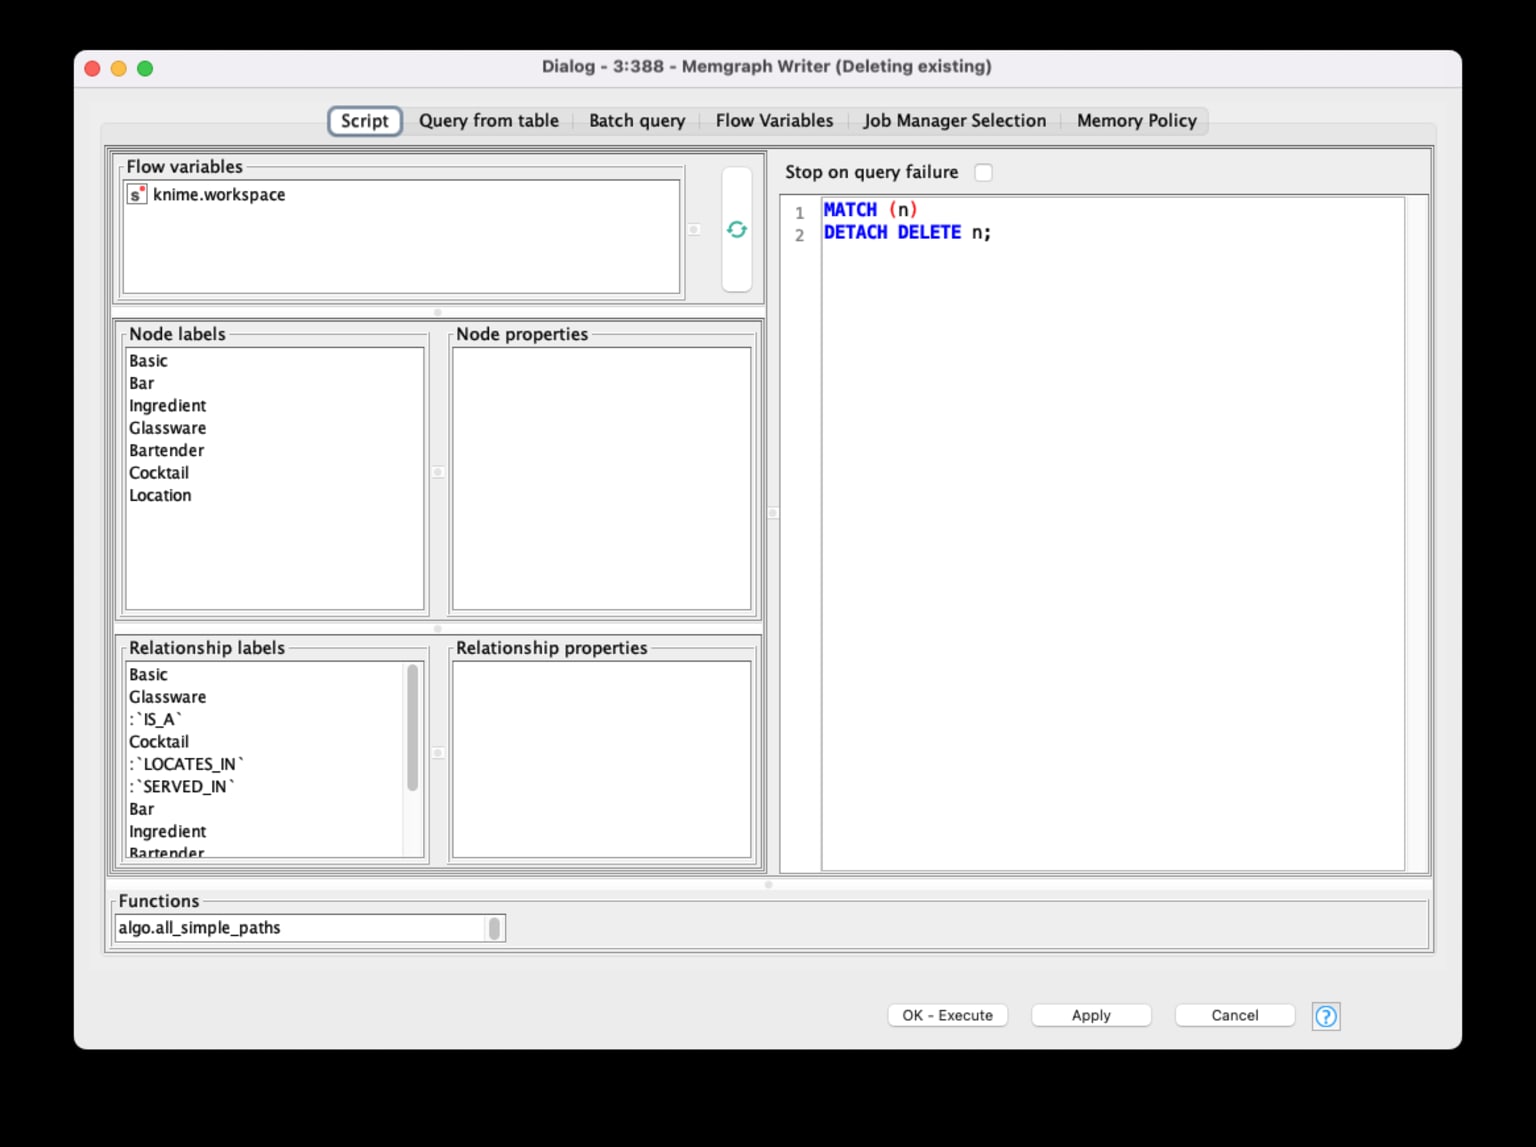Click the Relationship properties list box
The image size is (1536, 1147).
[x=601, y=759]
